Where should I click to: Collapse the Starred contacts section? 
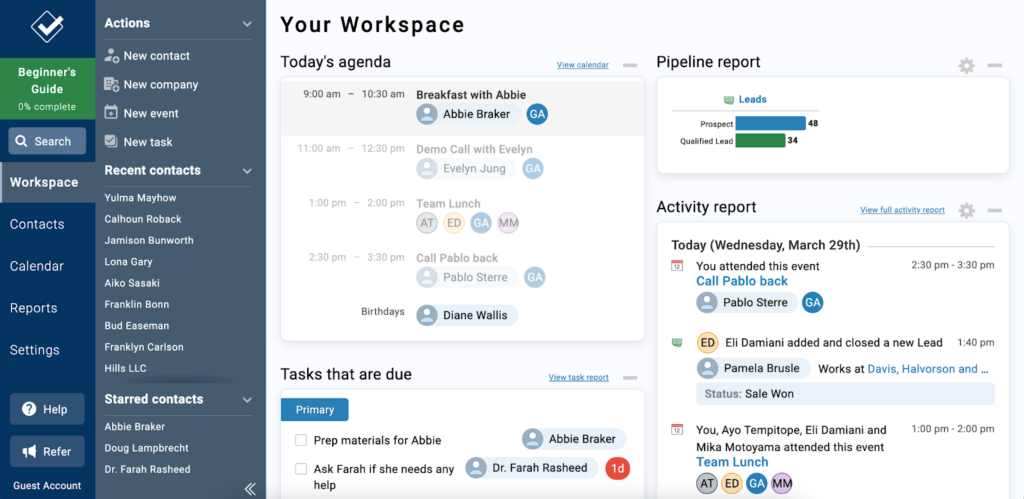(x=247, y=400)
